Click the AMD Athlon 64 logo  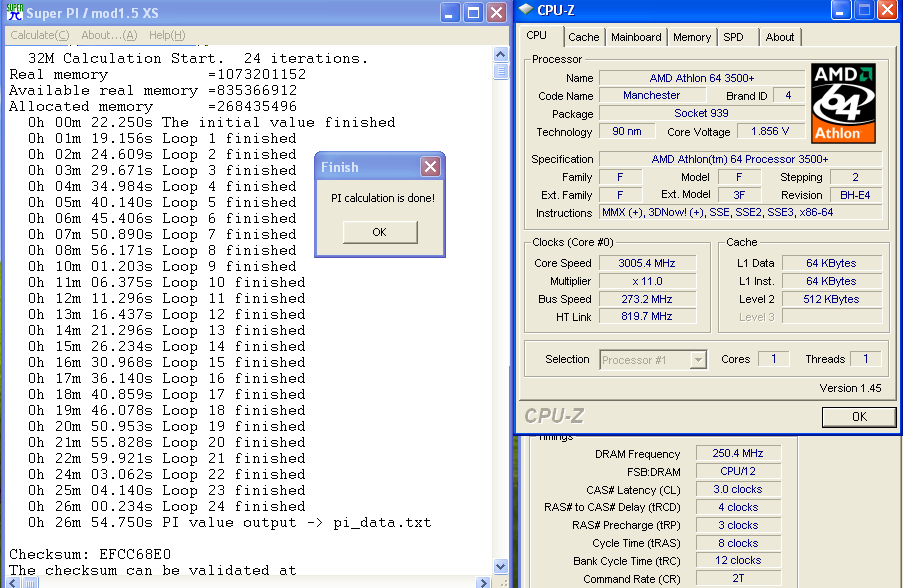point(843,103)
